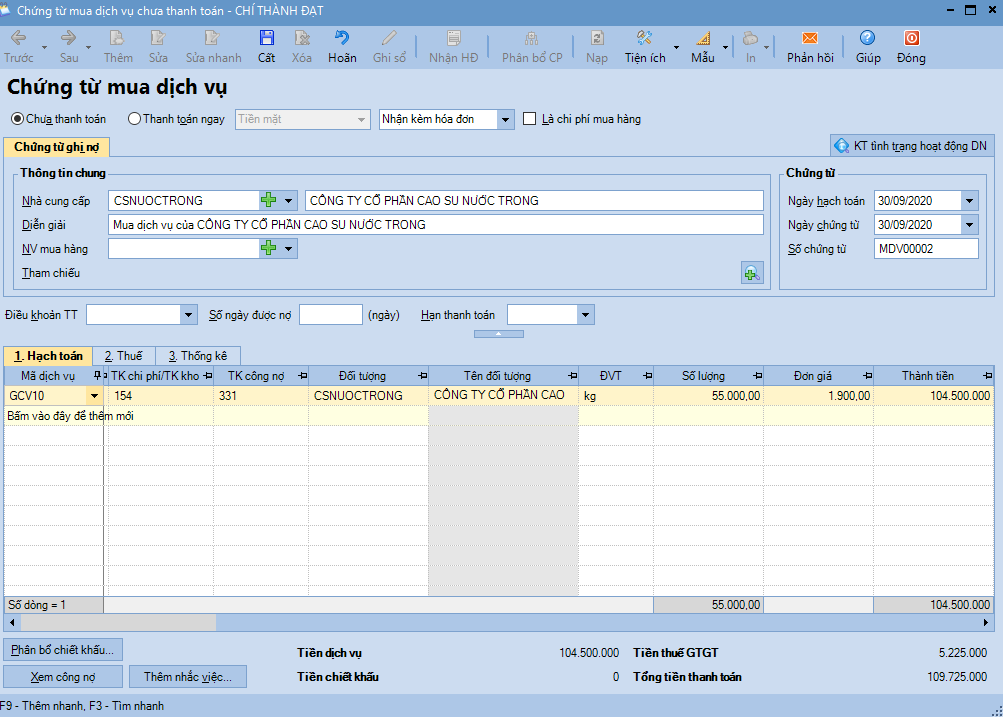Click TK công nợ cell 331
The height and width of the screenshot is (717, 1003).
click(x=261, y=396)
